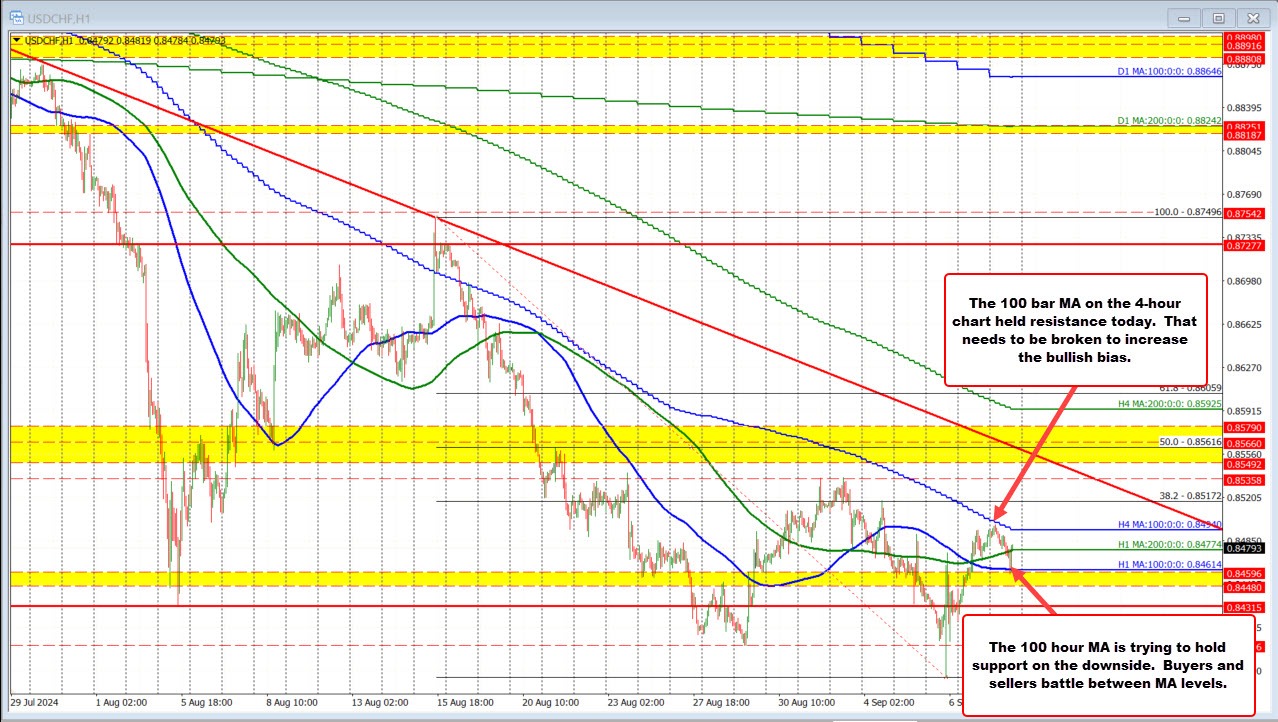Click the red price tag 0.87542 on the axis
The height and width of the screenshot is (722, 1278).
coord(1245,212)
